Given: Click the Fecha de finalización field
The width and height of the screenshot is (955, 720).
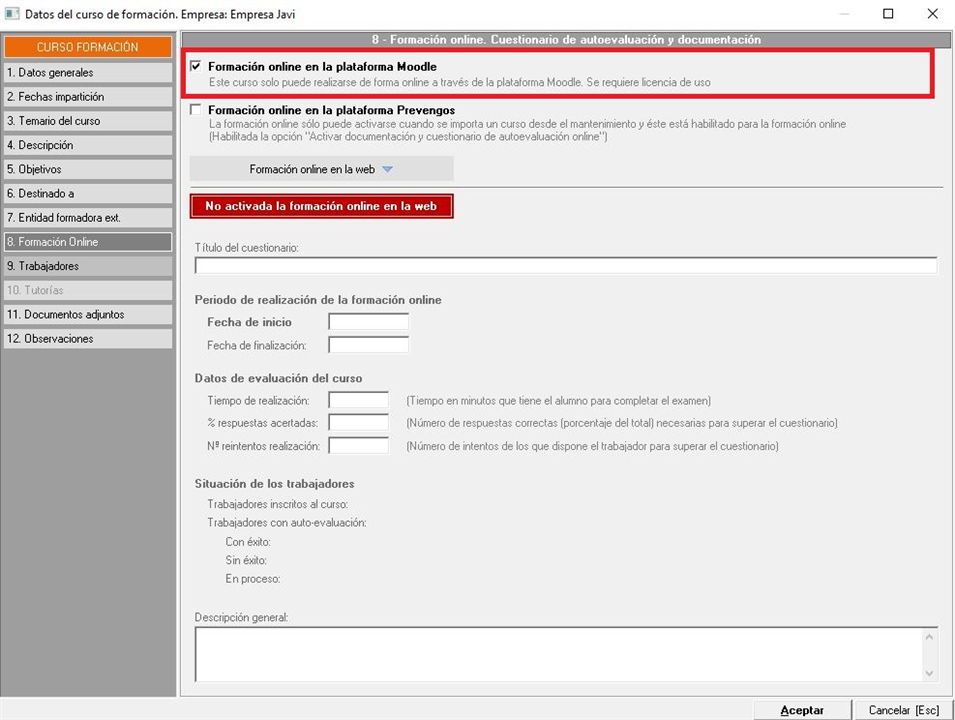Looking at the screenshot, I should pyautogui.click(x=368, y=345).
